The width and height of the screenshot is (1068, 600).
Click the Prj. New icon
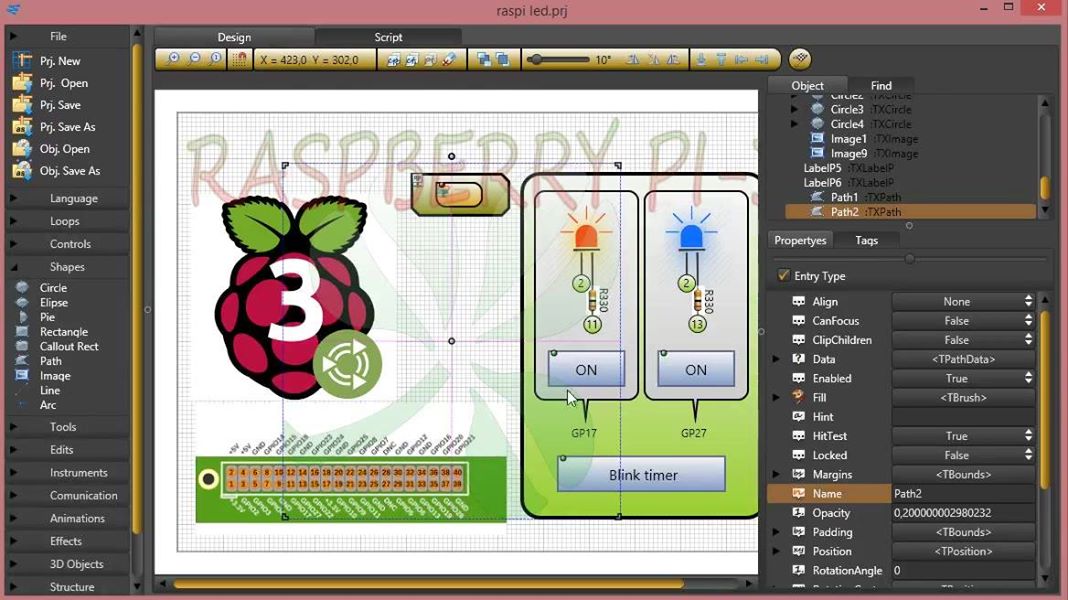(x=22, y=61)
